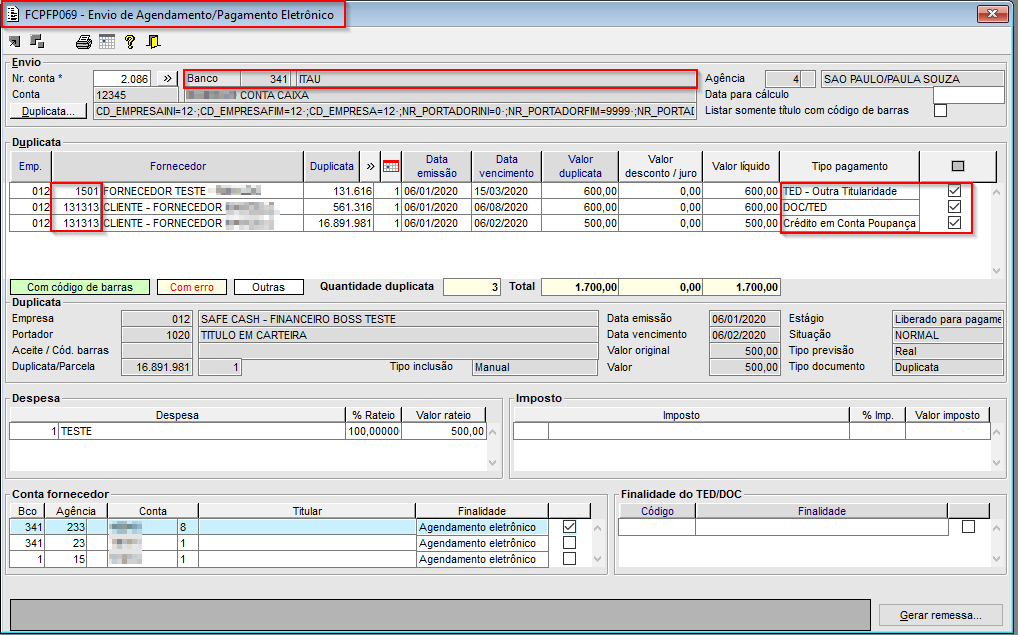Click 'Agendamento eletrônico' for agência 23
This screenshot has width=1018, height=635.
482,543
